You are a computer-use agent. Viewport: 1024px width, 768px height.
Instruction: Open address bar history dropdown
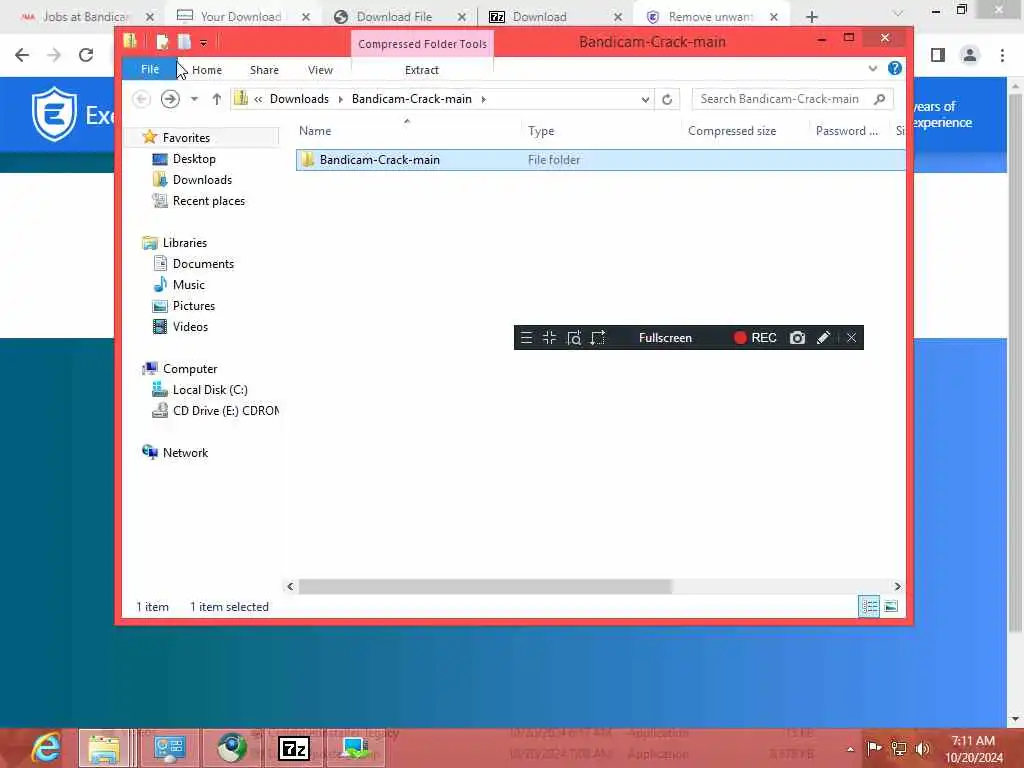[645, 99]
